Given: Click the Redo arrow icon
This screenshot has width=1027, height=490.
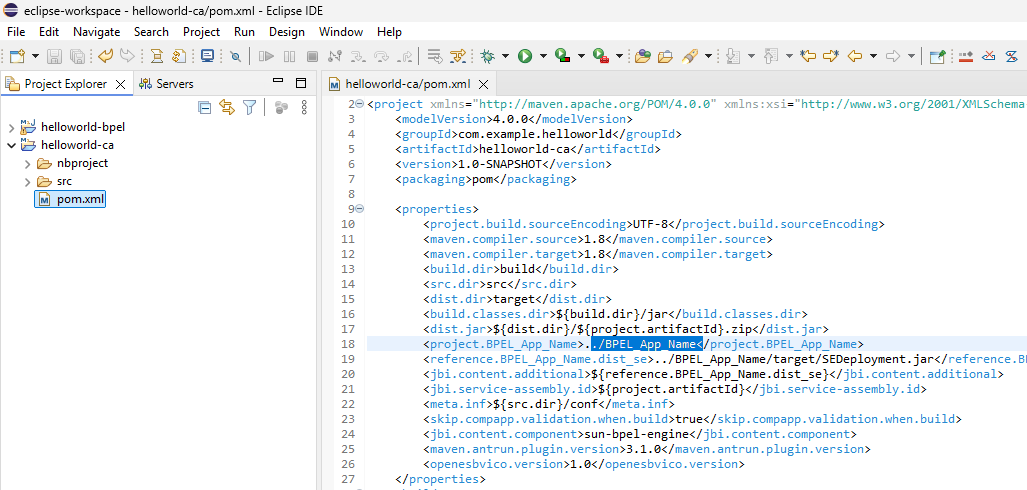Looking at the screenshot, I should point(127,56).
